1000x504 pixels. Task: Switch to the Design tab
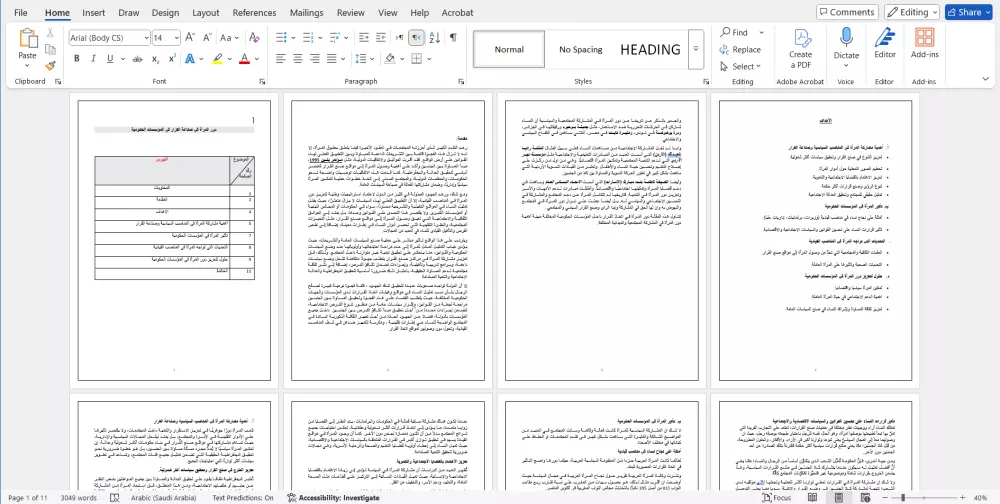click(166, 13)
